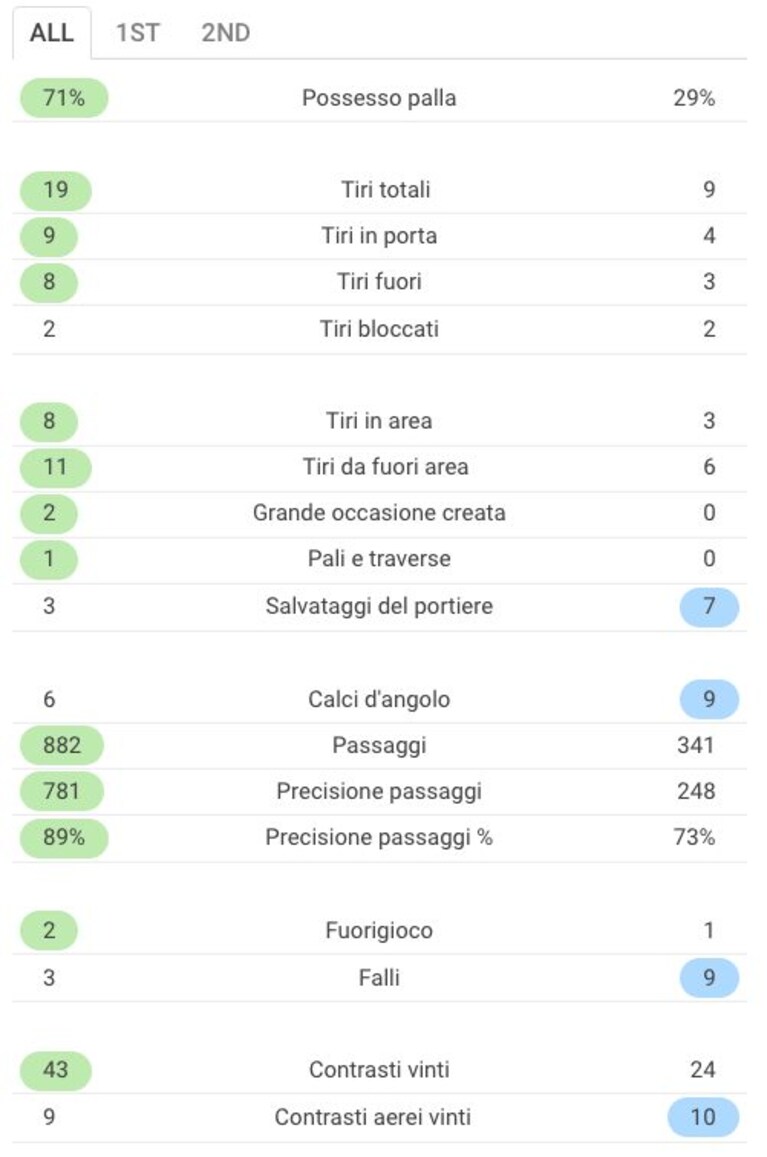
Task: Switch to the 2ND half tab
Action: (226, 32)
